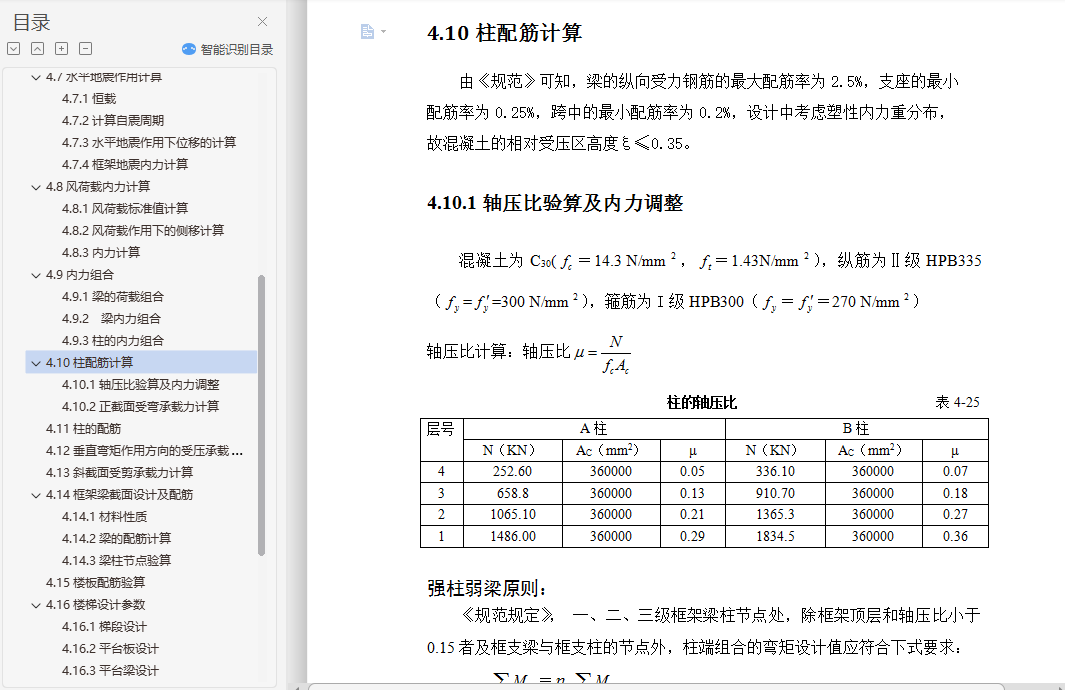The height and width of the screenshot is (690, 1065).
Task: Select the 4.16 楼梯设计参数 outline entry
Action: click(95, 605)
